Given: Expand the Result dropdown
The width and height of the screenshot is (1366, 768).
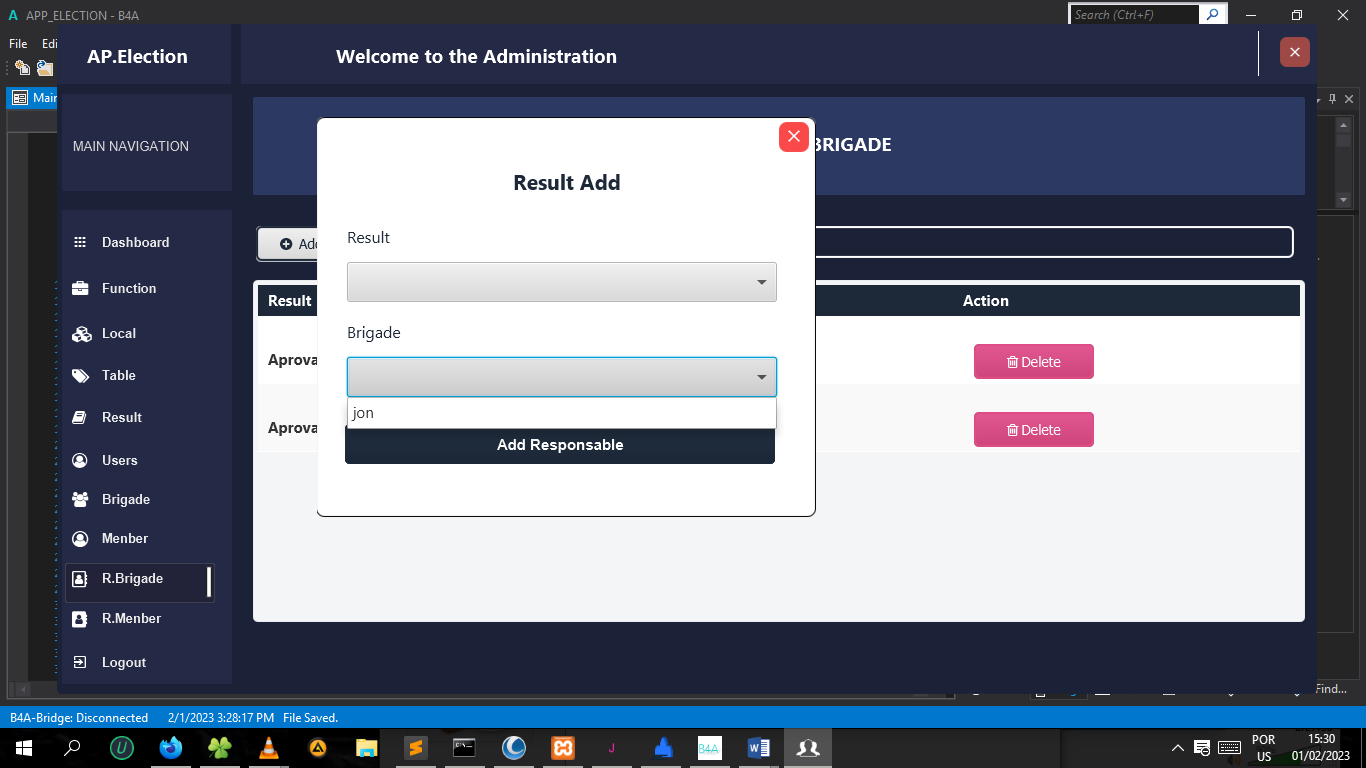Looking at the screenshot, I should pos(562,282).
